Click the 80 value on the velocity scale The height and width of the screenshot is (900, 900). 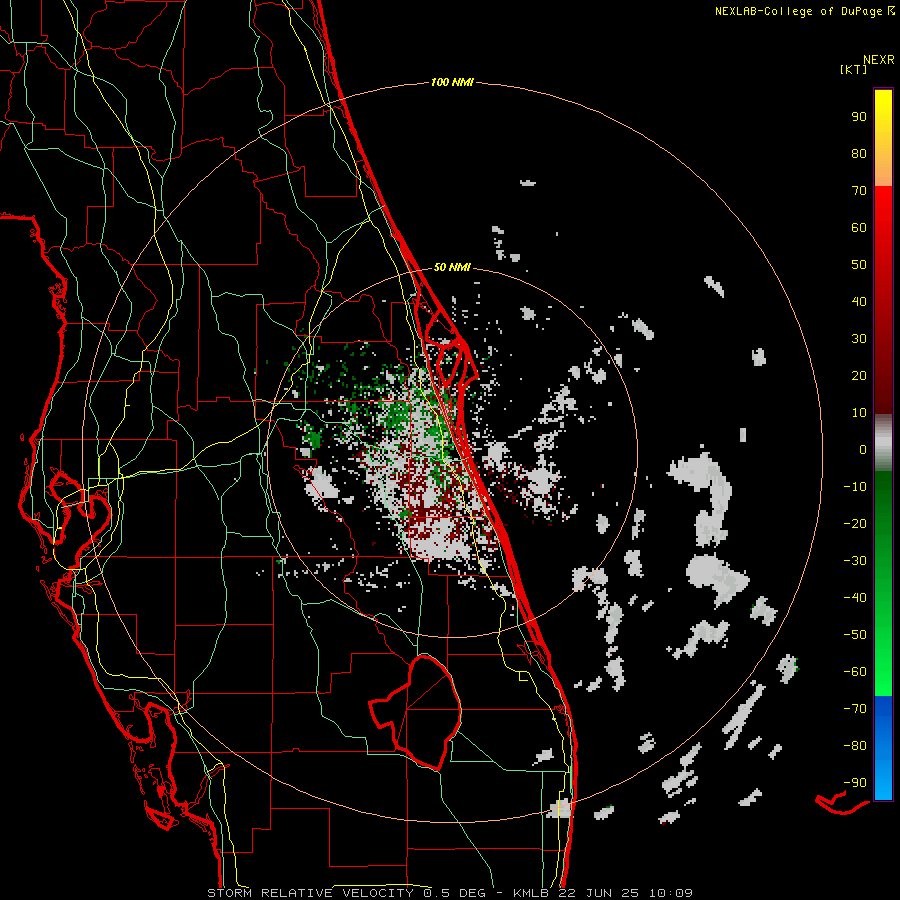[859, 154]
